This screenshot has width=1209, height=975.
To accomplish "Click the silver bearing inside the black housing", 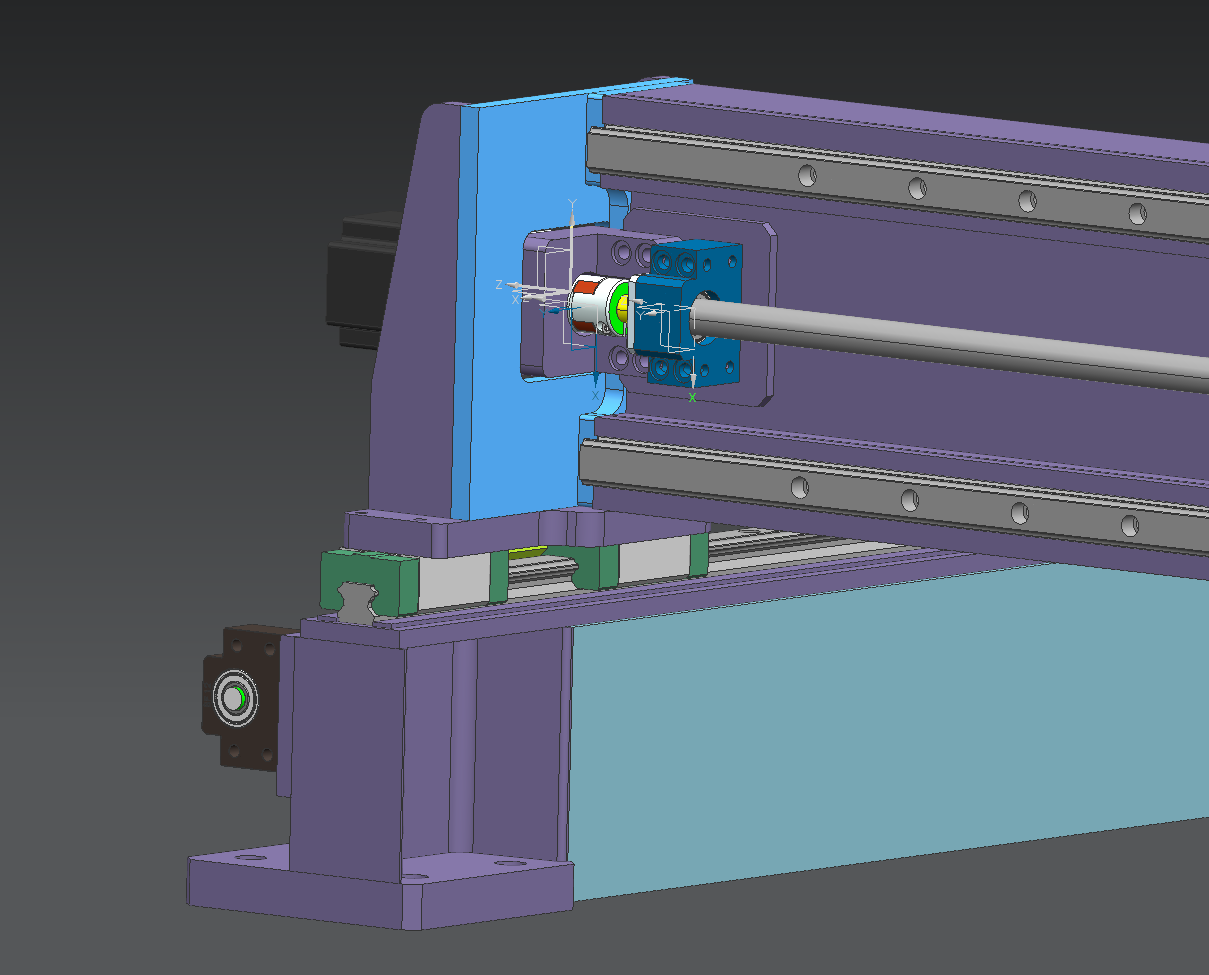I will tap(234, 699).
